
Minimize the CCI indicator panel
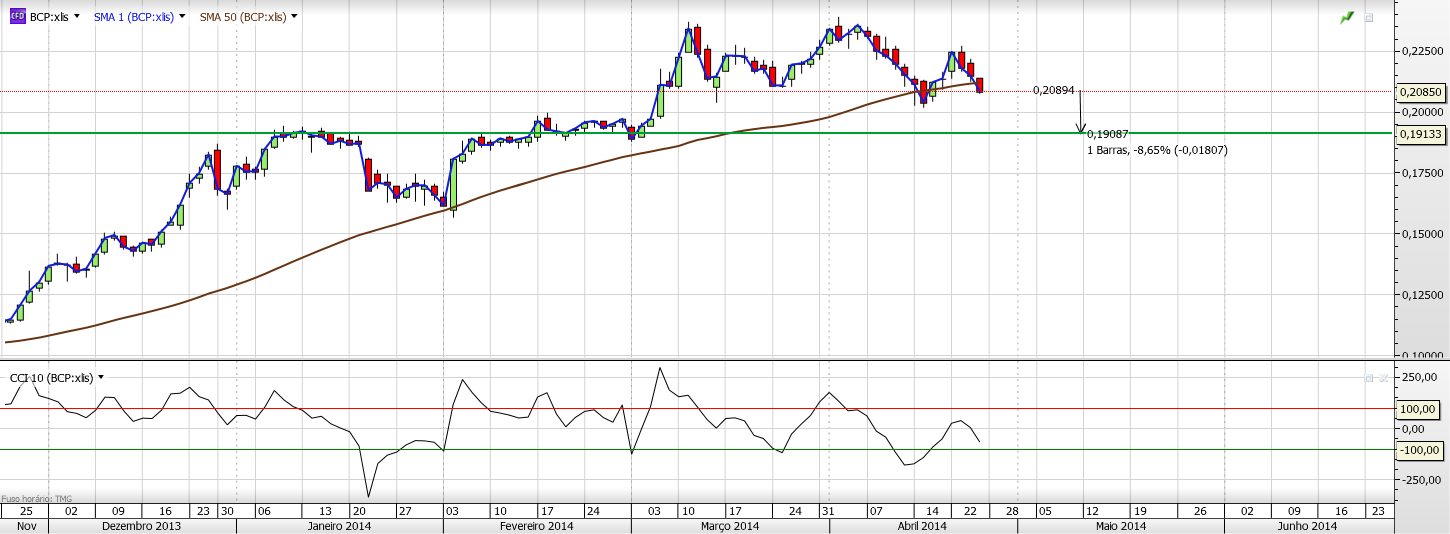(x=1370, y=379)
